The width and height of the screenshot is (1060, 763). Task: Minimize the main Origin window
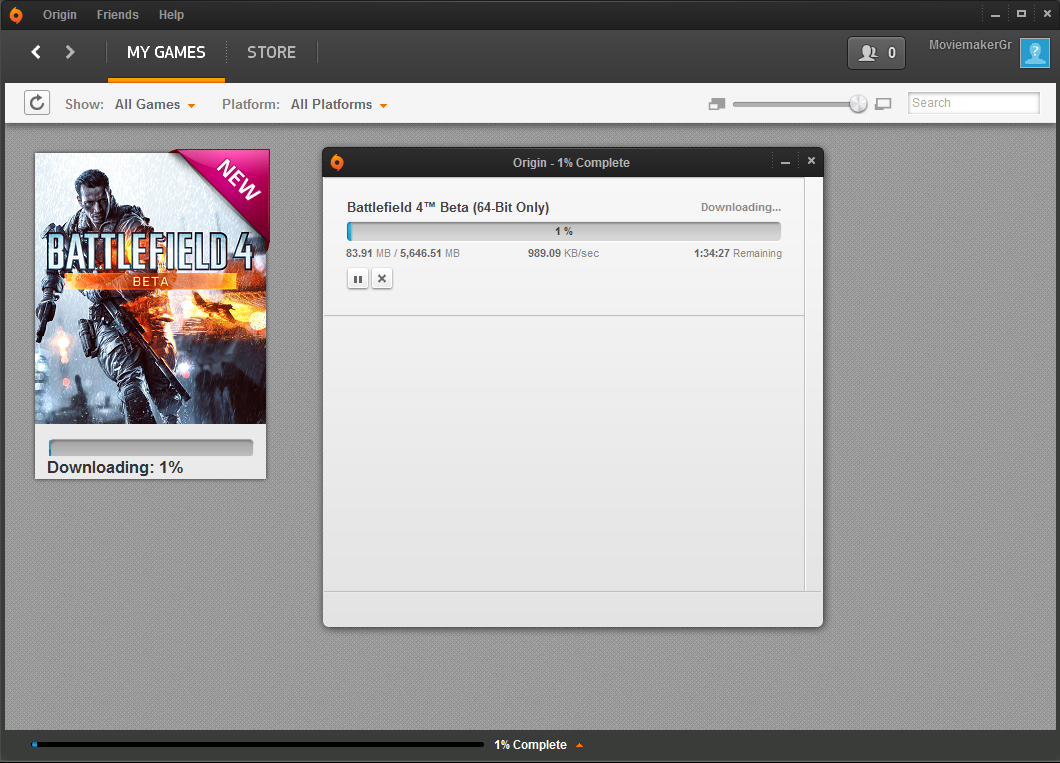pos(995,14)
